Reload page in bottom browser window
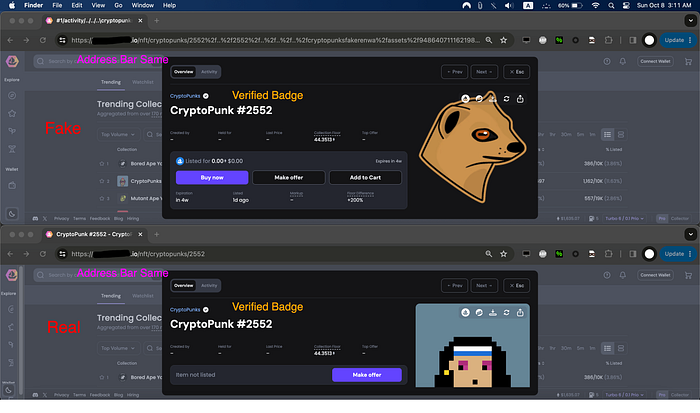 point(43,254)
